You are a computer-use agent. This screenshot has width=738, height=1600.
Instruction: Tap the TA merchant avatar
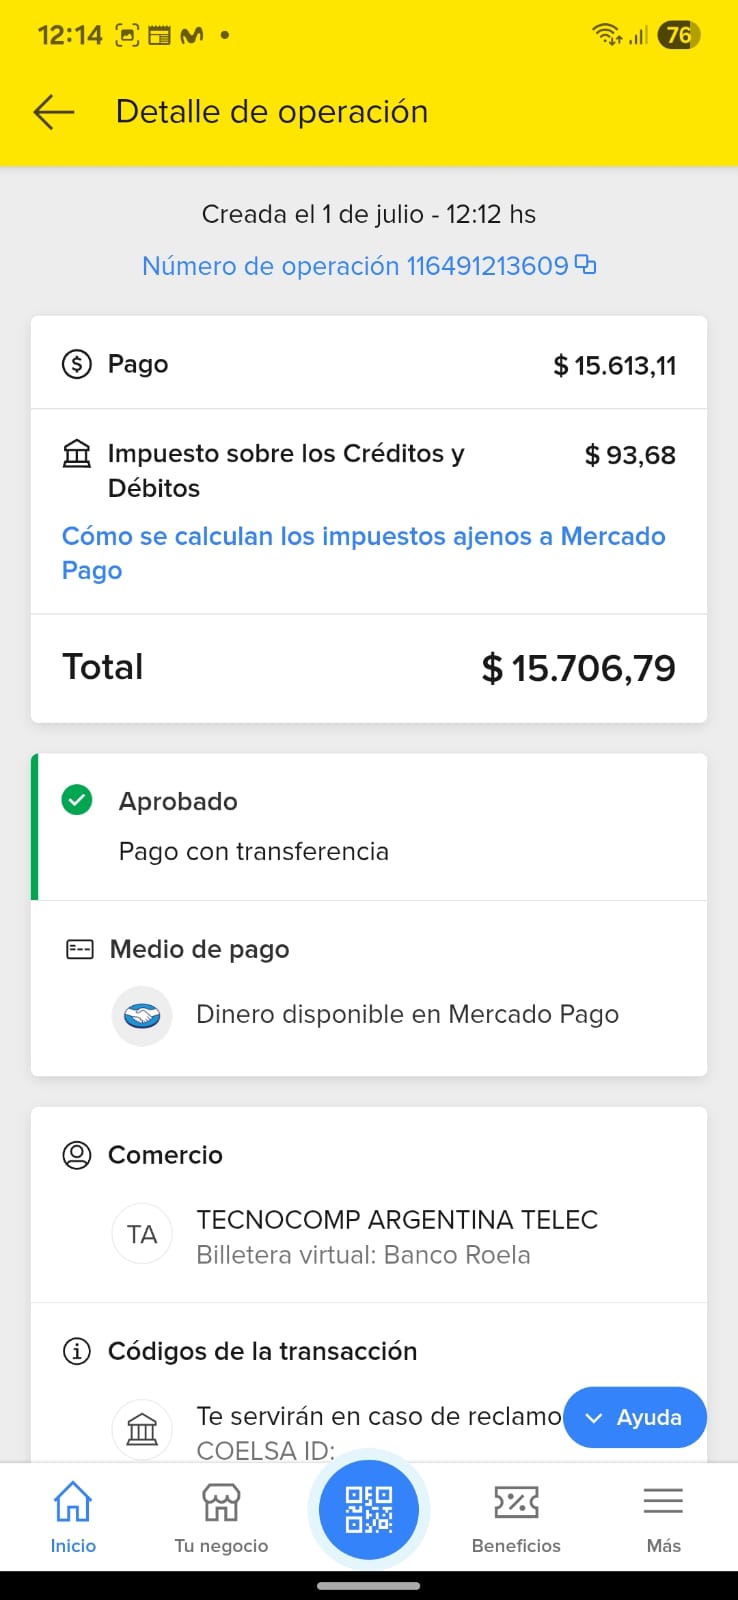pos(142,1235)
